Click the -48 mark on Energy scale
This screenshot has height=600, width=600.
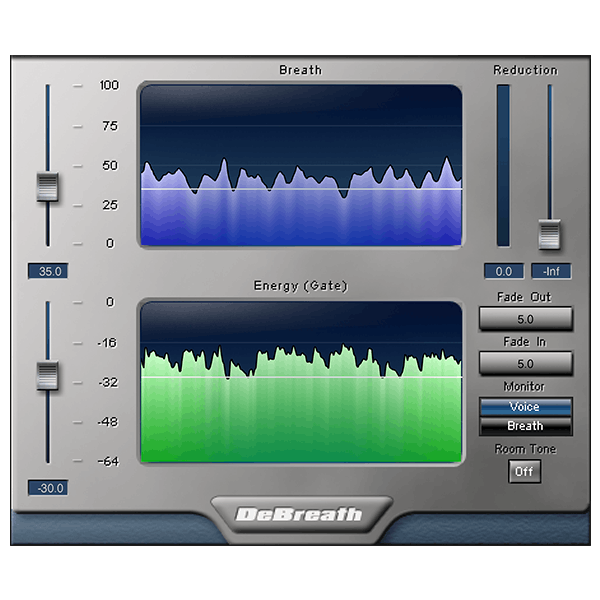(x=106, y=422)
